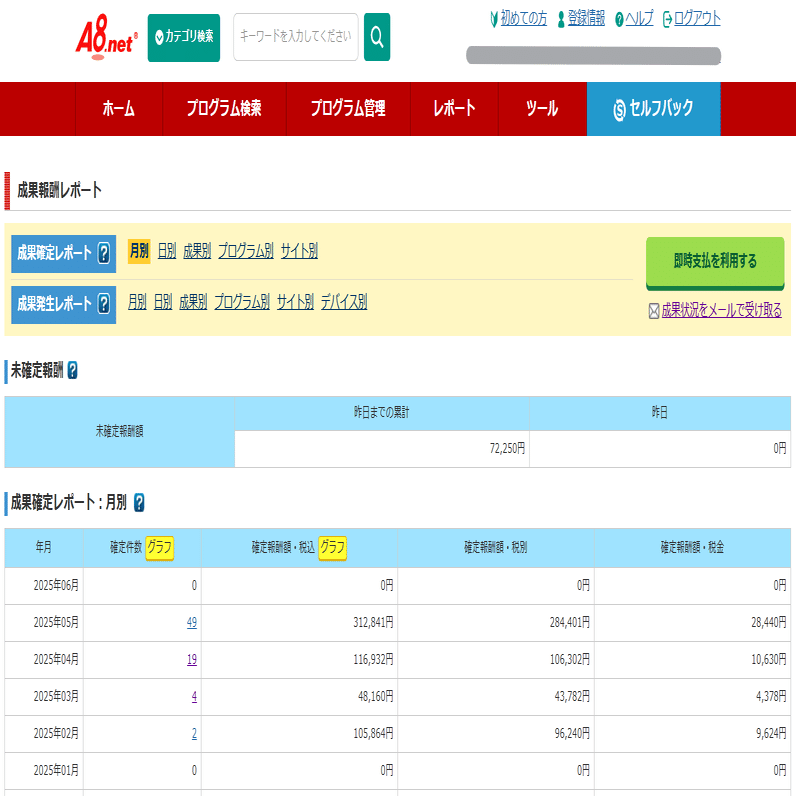Open the レポート menu
The image size is (796, 796).
[x=454, y=109]
